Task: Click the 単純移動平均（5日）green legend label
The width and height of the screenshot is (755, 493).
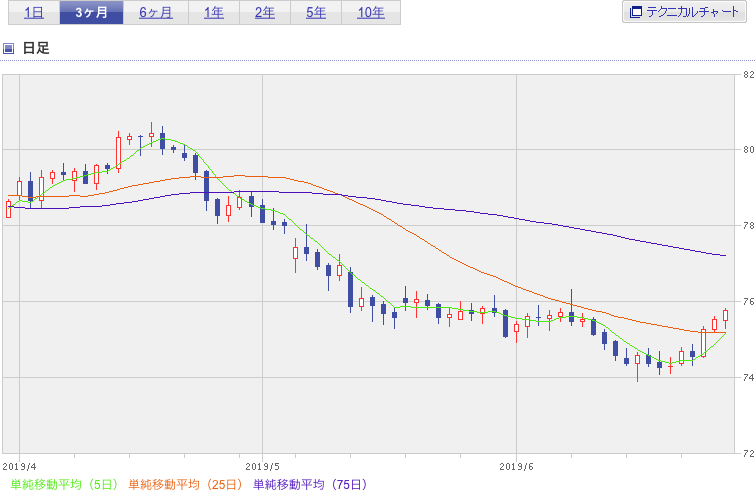Action: [x=64, y=484]
